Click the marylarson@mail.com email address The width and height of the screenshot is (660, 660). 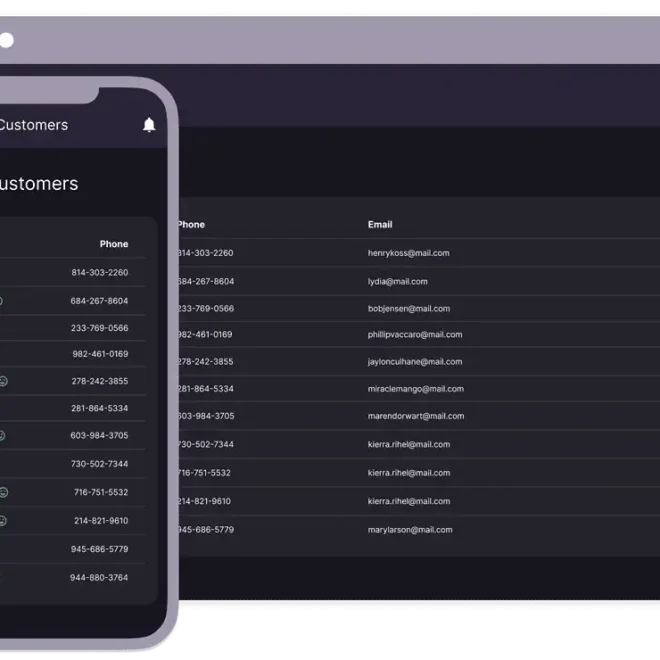pos(410,530)
